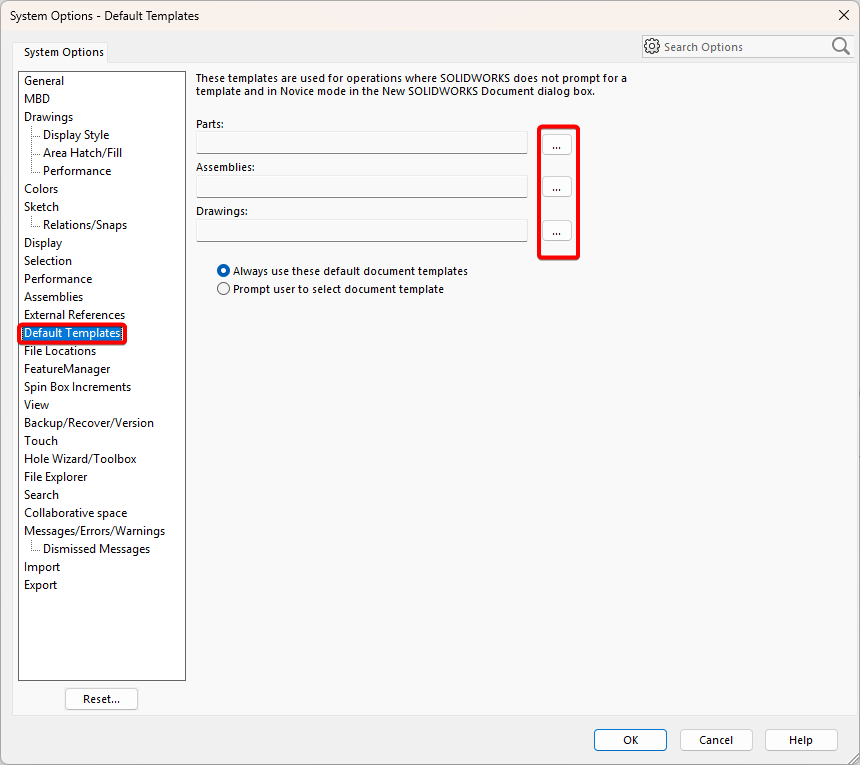Open Dismissed Messages subcategory
The width and height of the screenshot is (860, 765).
tap(97, 549)
